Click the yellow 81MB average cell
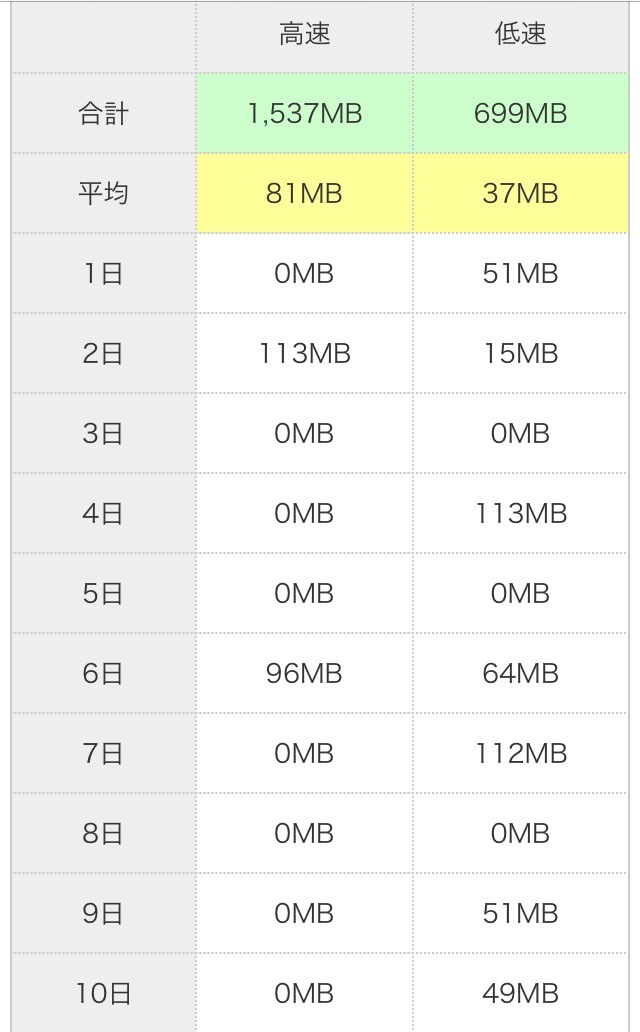The image size is (640, 1032). pos(304,193)
